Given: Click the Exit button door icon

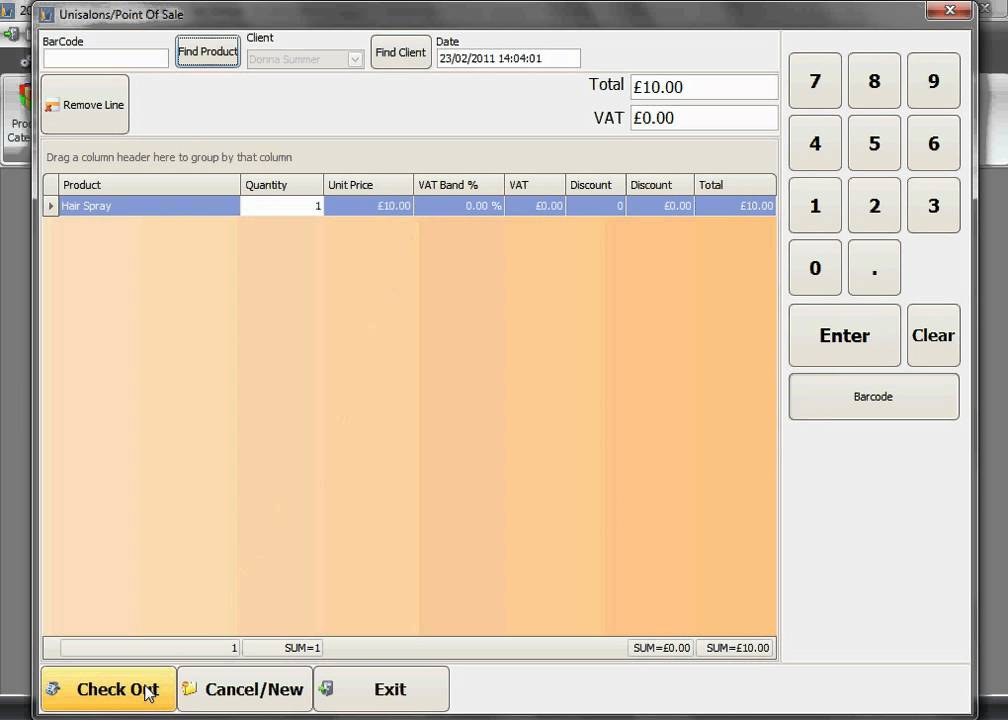Looking at the screenshot, I should click(x=326, y=688).
